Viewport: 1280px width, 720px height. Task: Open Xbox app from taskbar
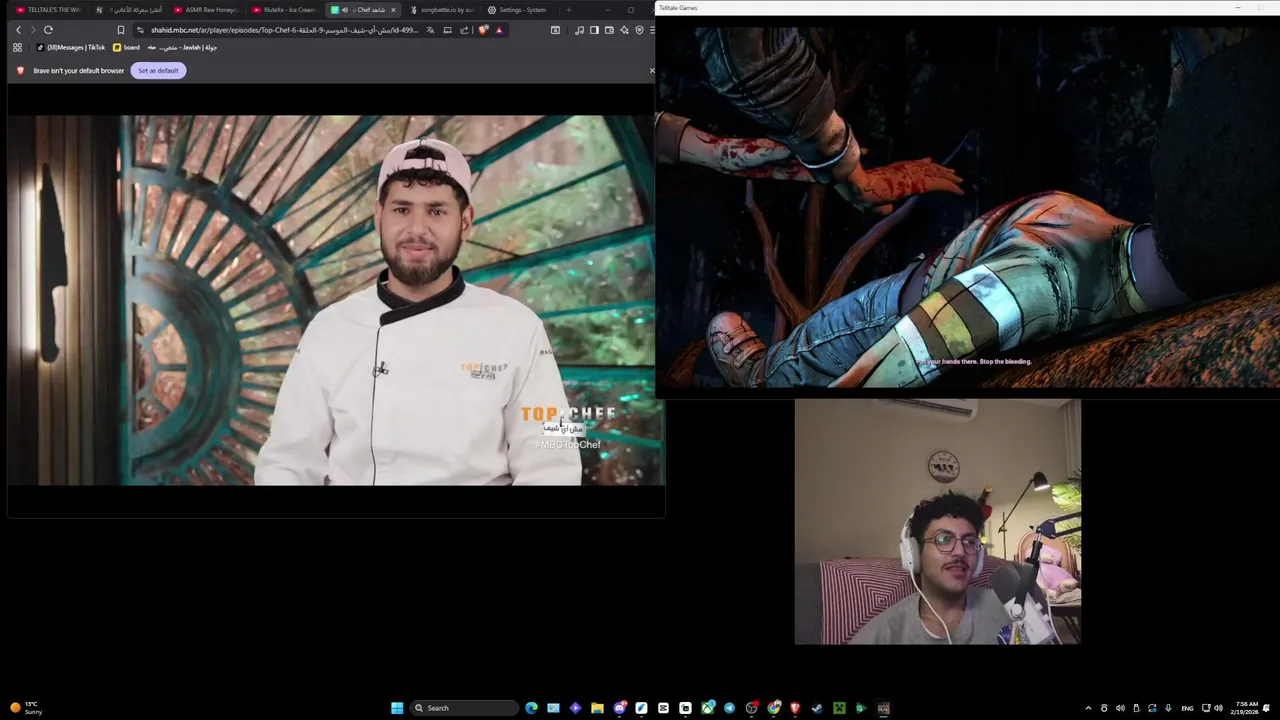708,708
